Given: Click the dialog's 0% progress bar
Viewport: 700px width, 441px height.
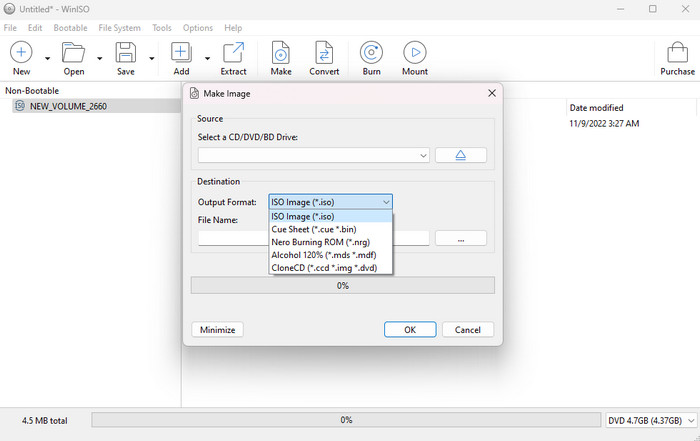Looking at the screenshot, I should pos(342,285).
